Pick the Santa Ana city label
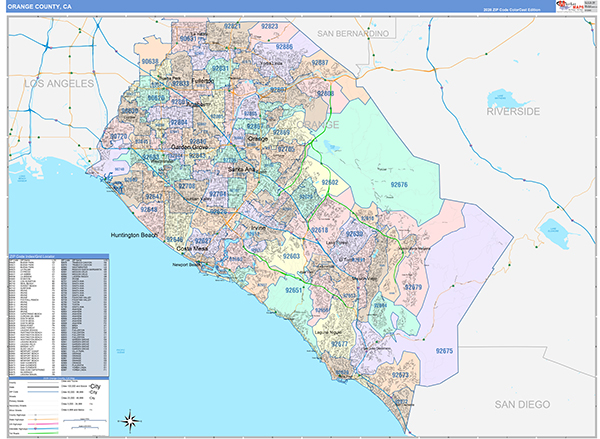This screenshot has height=439, width=600. tap(242, 170)
